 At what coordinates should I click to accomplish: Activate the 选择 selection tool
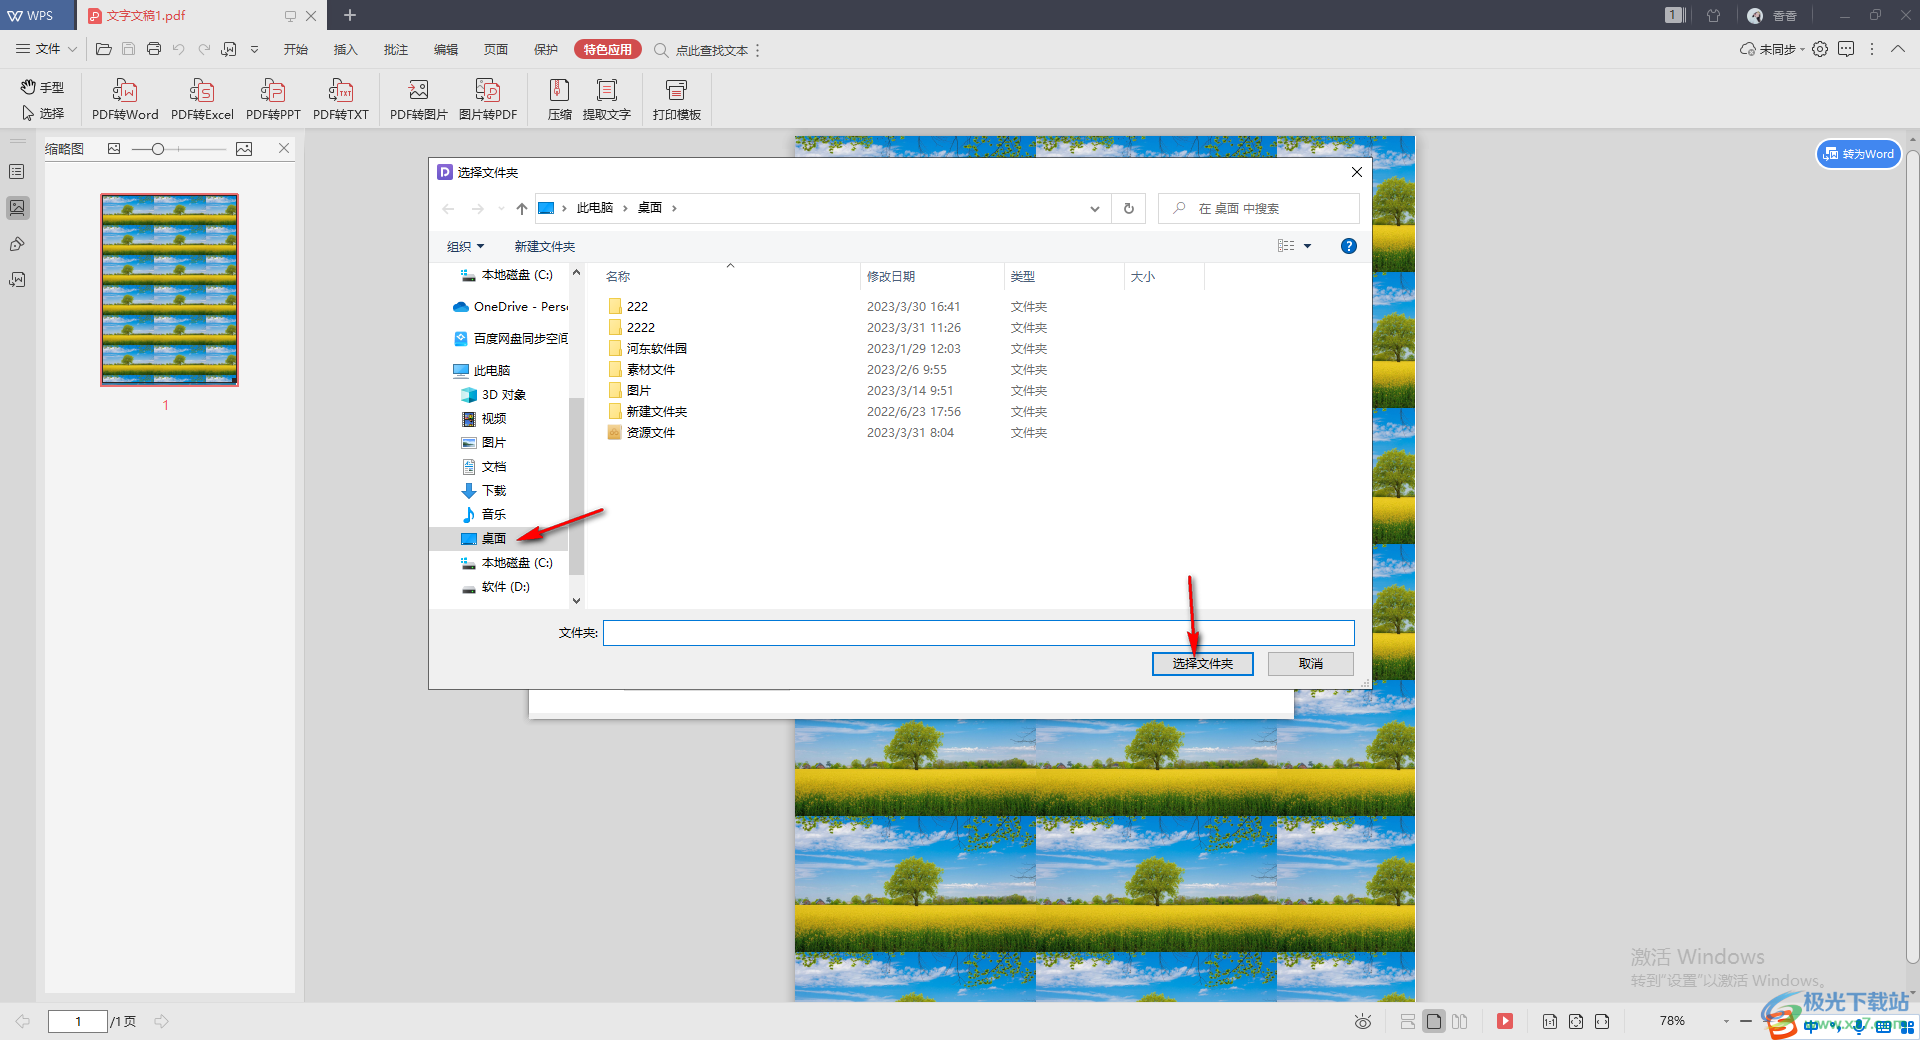[x=42, y=113]
